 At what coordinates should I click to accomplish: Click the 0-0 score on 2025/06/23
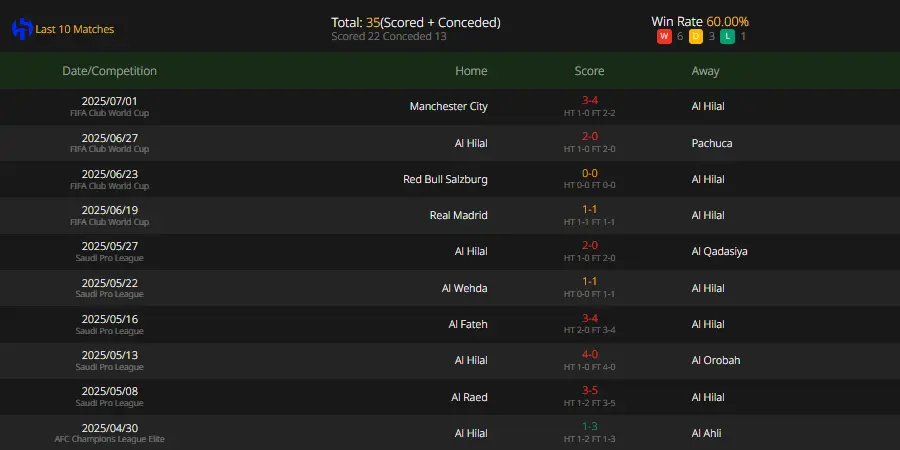(x=589, y=173)
